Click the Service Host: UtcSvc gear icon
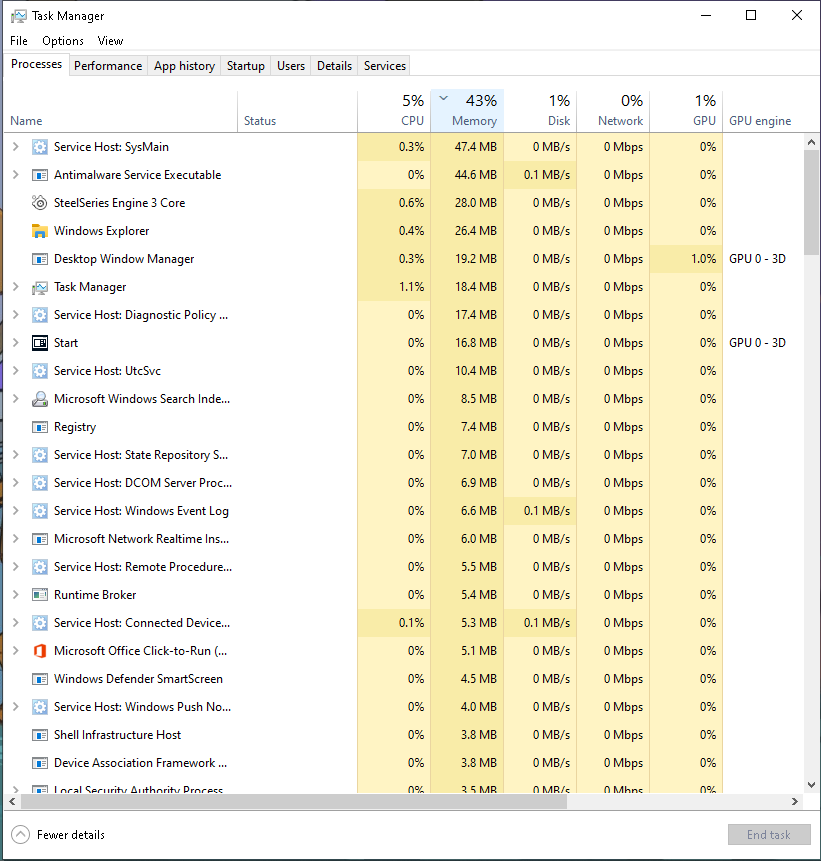Image resolution: width=821 pixels, height=861 pixels. click(x=40, y=371)
